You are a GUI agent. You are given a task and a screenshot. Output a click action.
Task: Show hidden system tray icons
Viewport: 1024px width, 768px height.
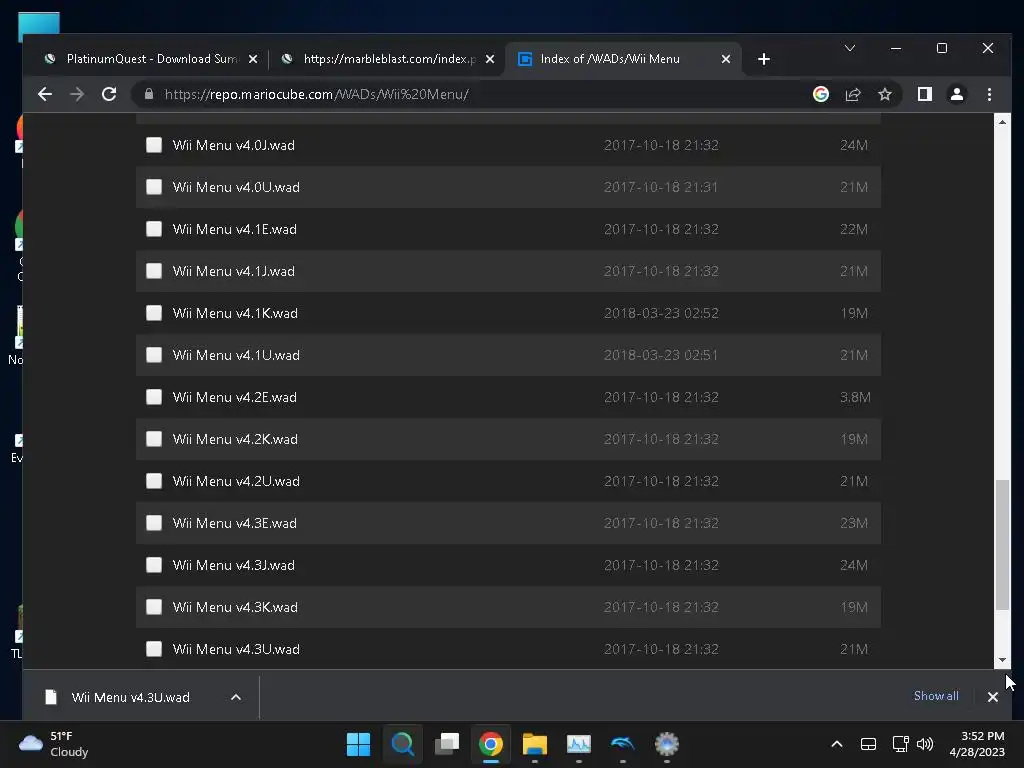pos(837,744)
